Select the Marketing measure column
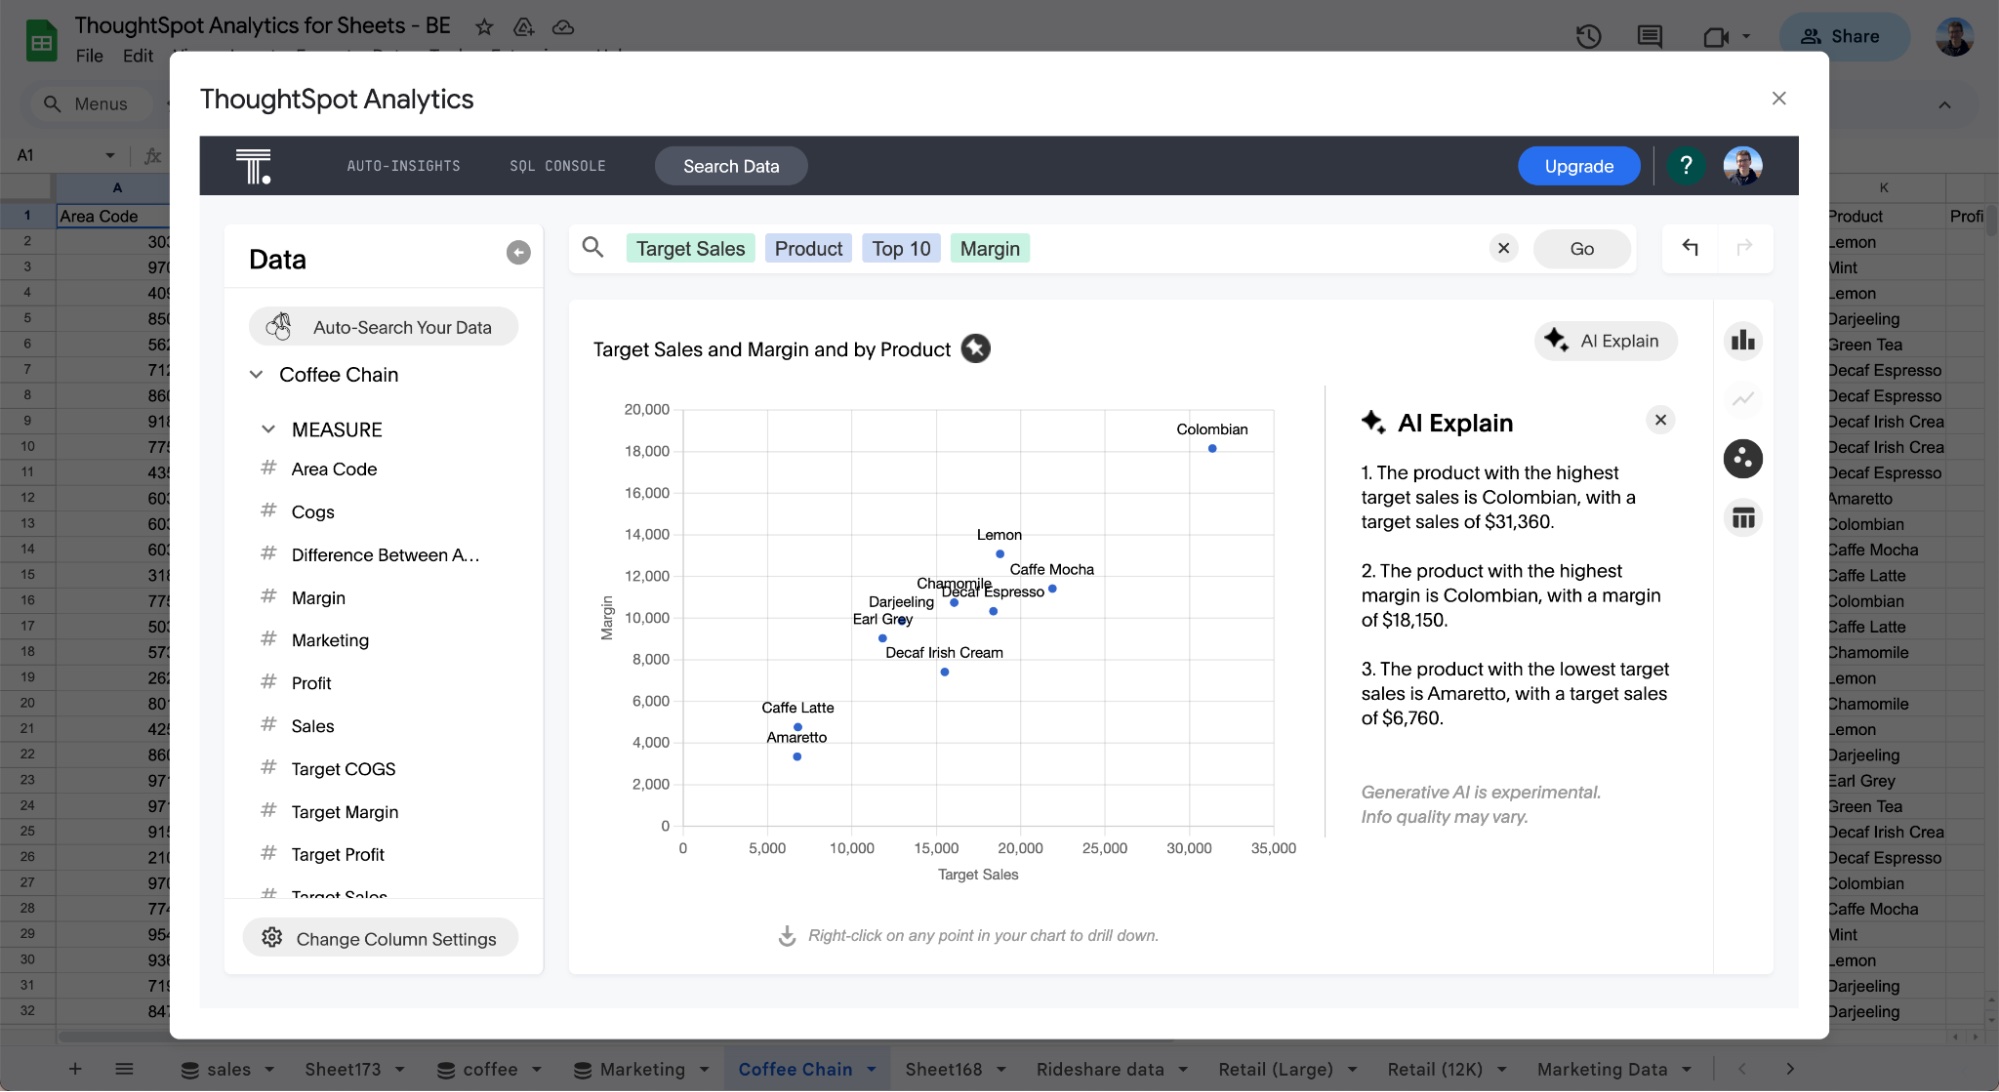Viewport: 1999px width, 1092px height. coord(329,640)
